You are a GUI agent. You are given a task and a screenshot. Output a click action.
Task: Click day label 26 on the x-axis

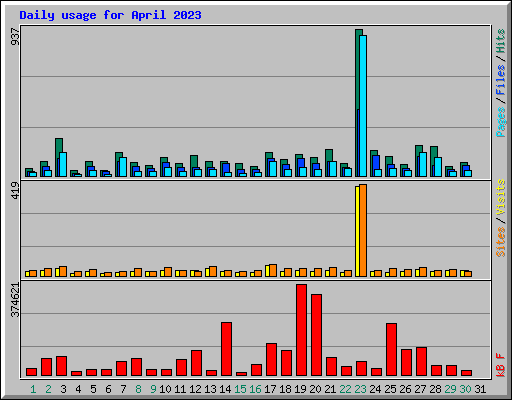coord(405,389)
